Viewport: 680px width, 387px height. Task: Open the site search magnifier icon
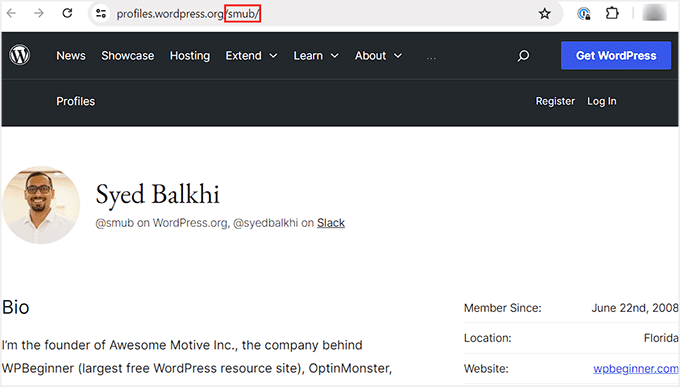coord(523,56)
